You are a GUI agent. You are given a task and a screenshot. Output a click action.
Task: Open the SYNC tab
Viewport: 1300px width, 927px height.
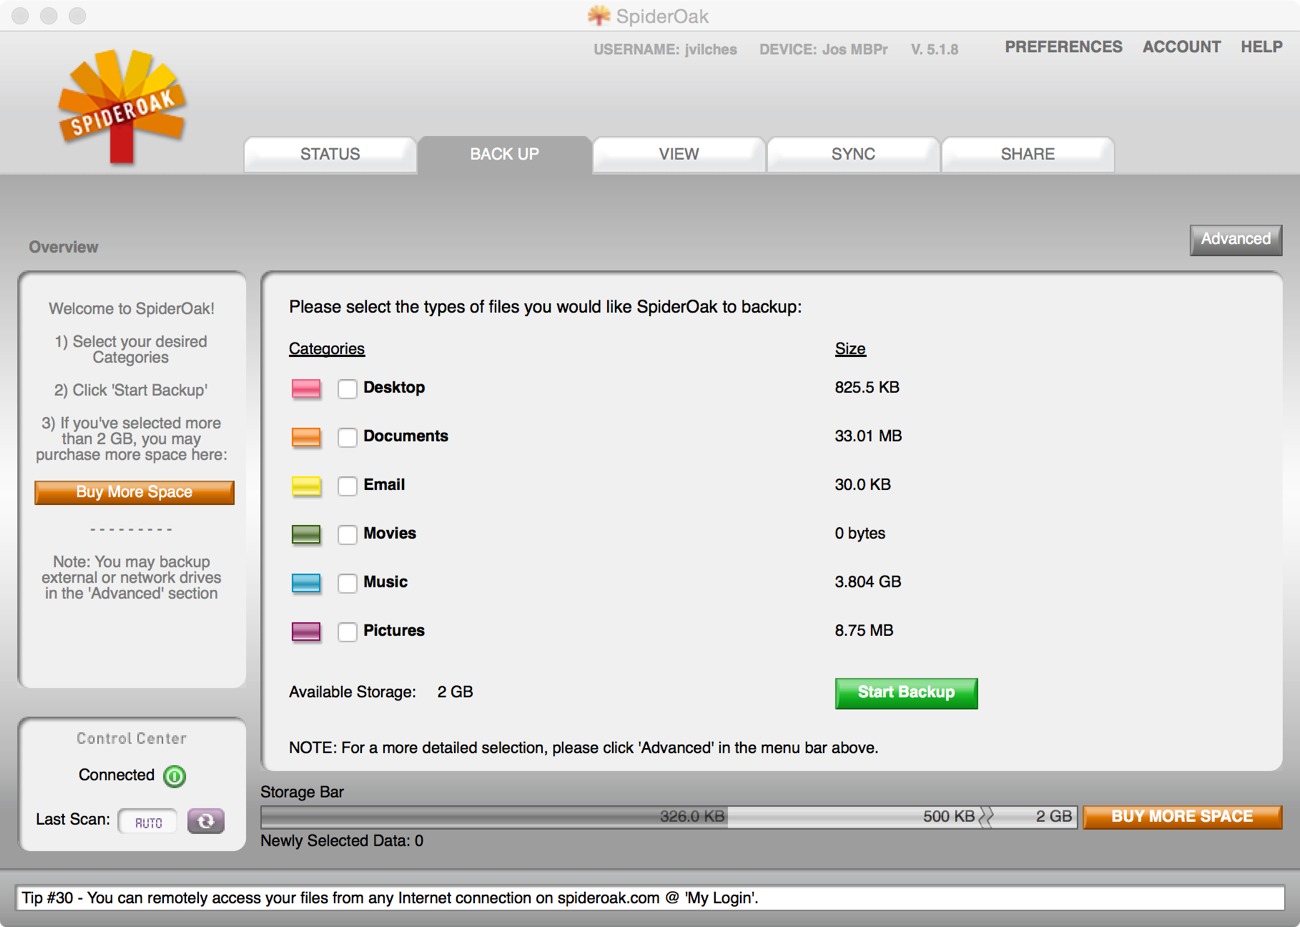[853, 154]
